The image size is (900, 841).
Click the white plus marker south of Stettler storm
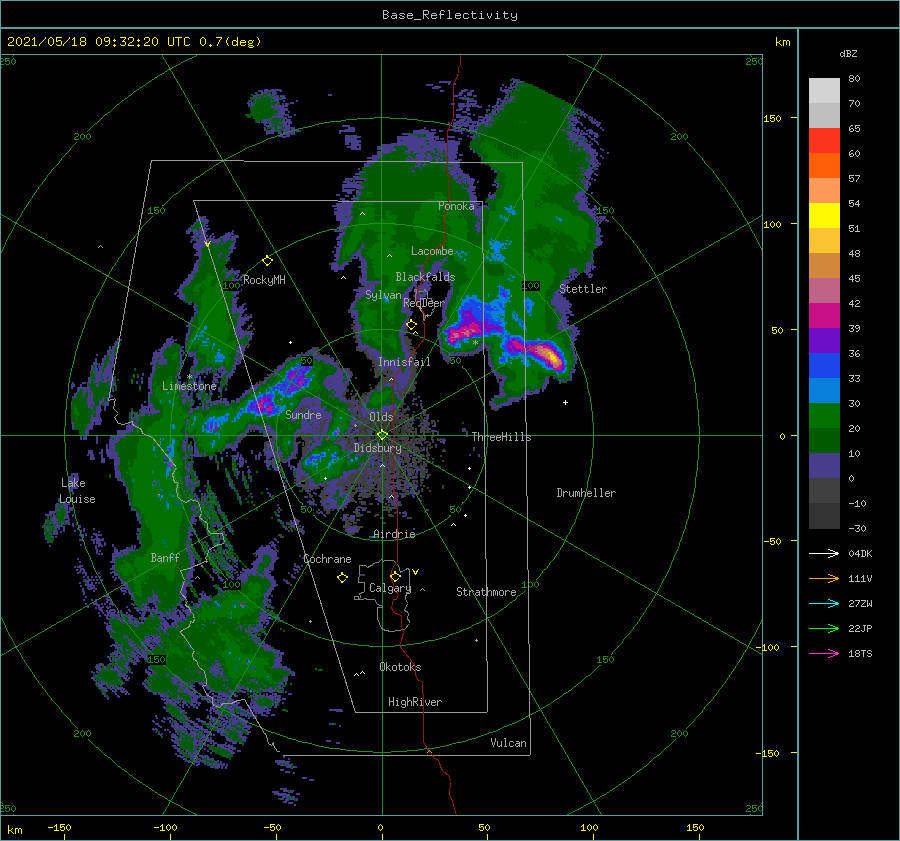pos(565,402)
